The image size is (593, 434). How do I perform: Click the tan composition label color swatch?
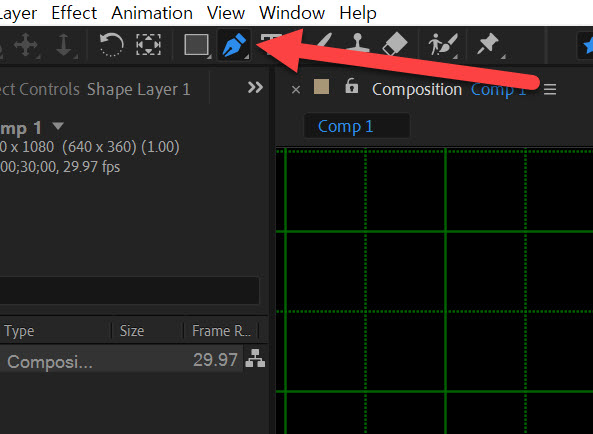click(321, 87)
